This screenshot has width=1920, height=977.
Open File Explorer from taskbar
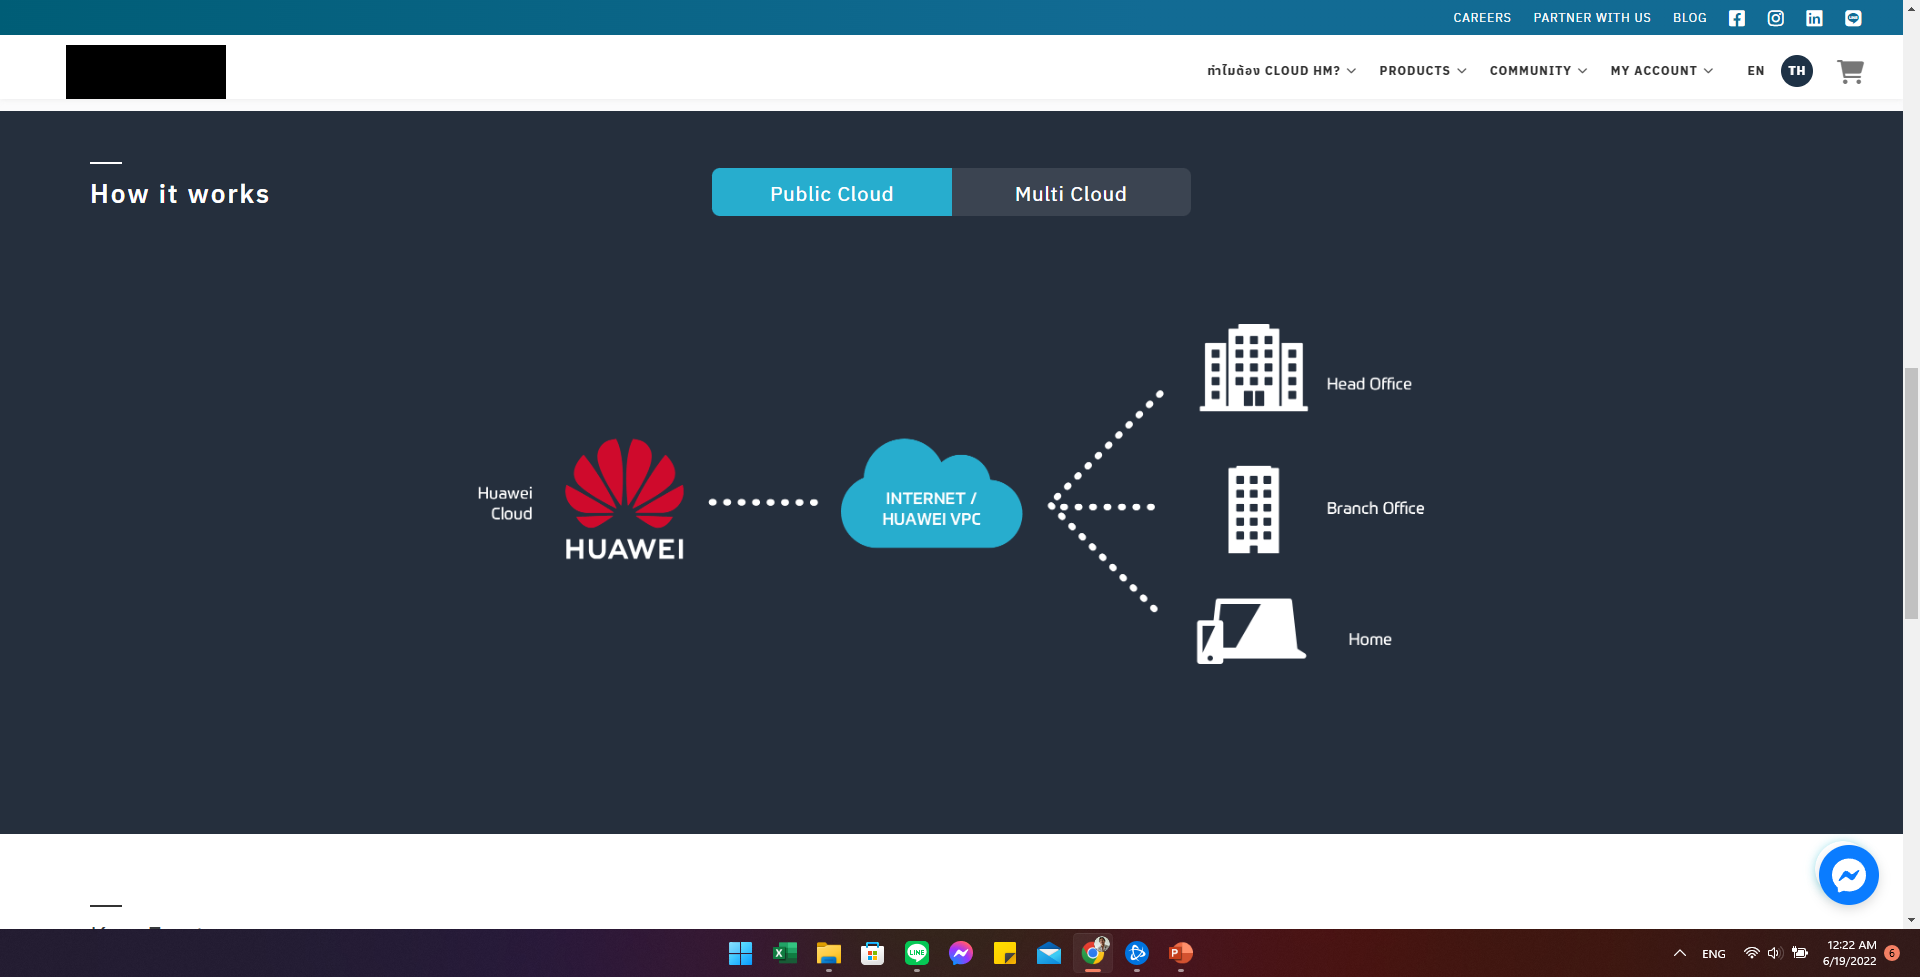[829, 953]
